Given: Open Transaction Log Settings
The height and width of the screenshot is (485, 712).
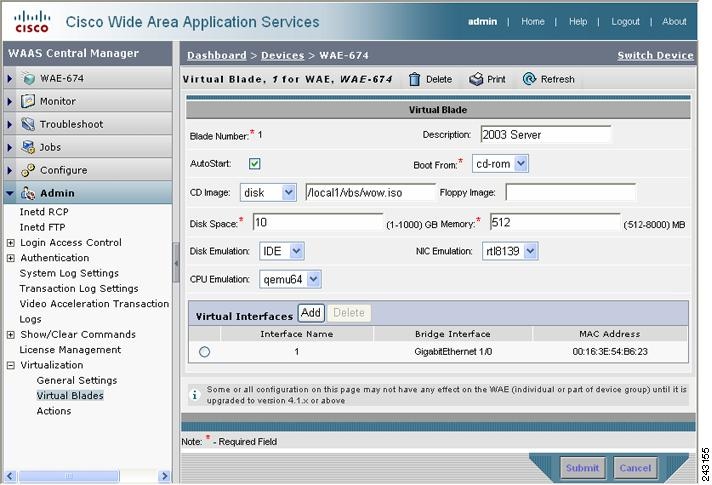Looking at the screenshot, I should [x=79, y=288].
